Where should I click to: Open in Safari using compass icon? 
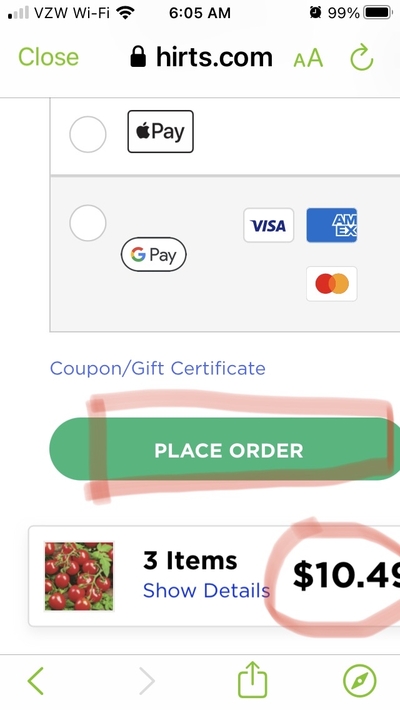[360, 680]
